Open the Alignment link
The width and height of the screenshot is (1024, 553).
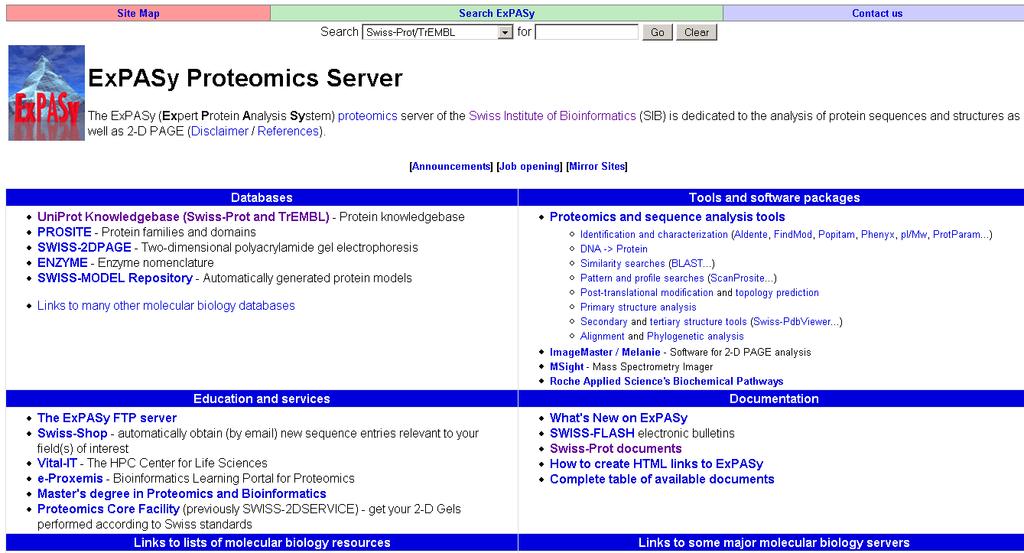pos(602,336)
